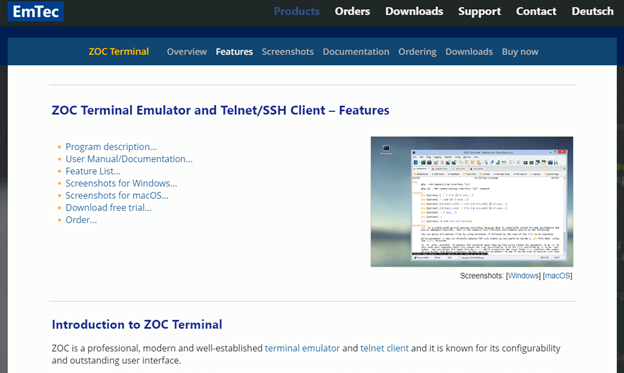The width and height of the screenshot is (624, 373).
Task: Switch the site language to Deutsch
Action: point(592,11)
